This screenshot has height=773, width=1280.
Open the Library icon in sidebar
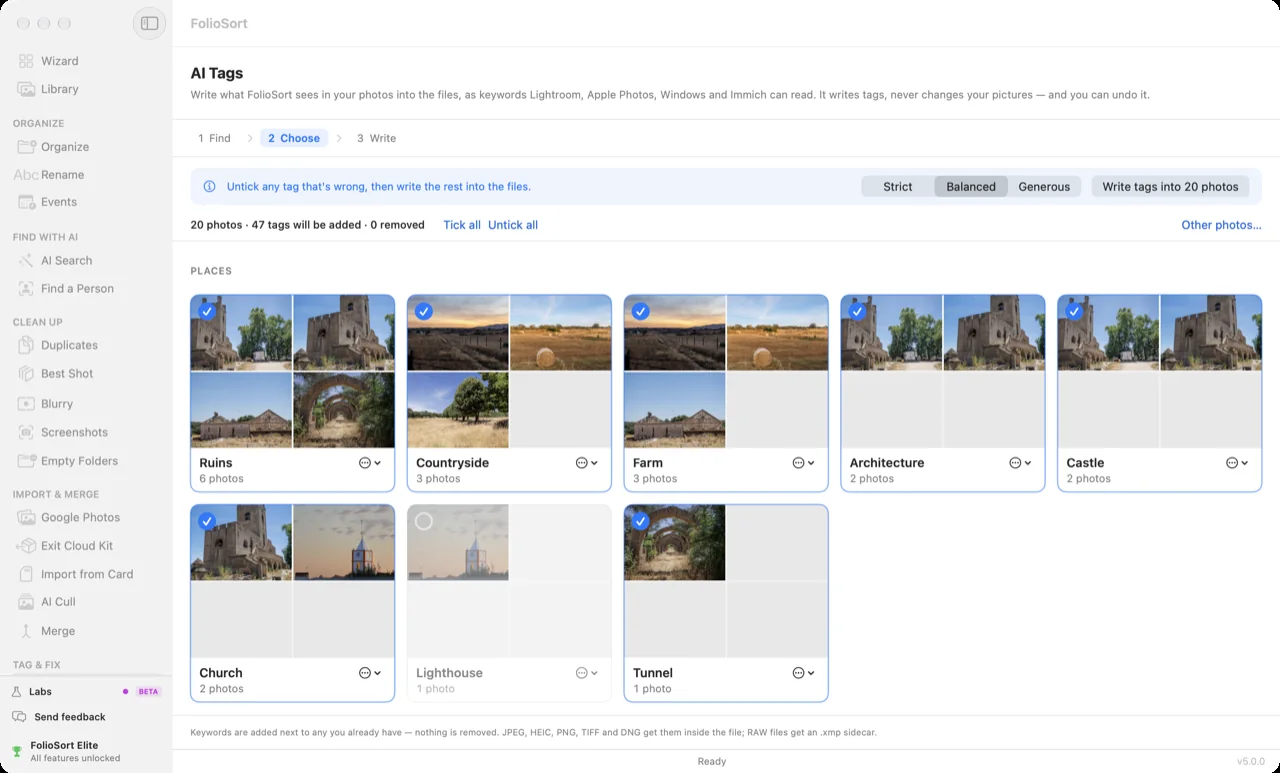26,89
